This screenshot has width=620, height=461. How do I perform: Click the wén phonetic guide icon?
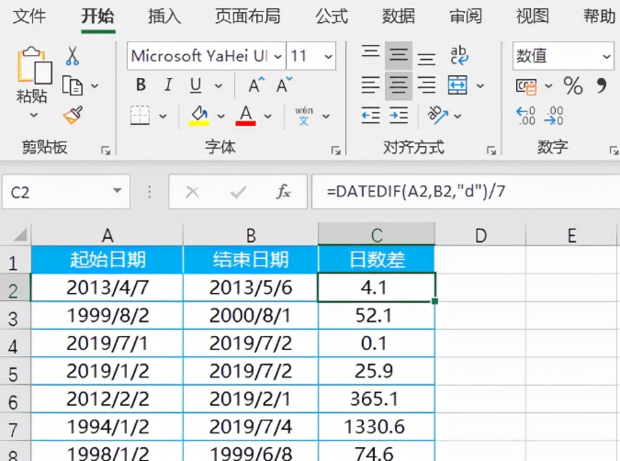pyautogui.click(x=304, y=116)
